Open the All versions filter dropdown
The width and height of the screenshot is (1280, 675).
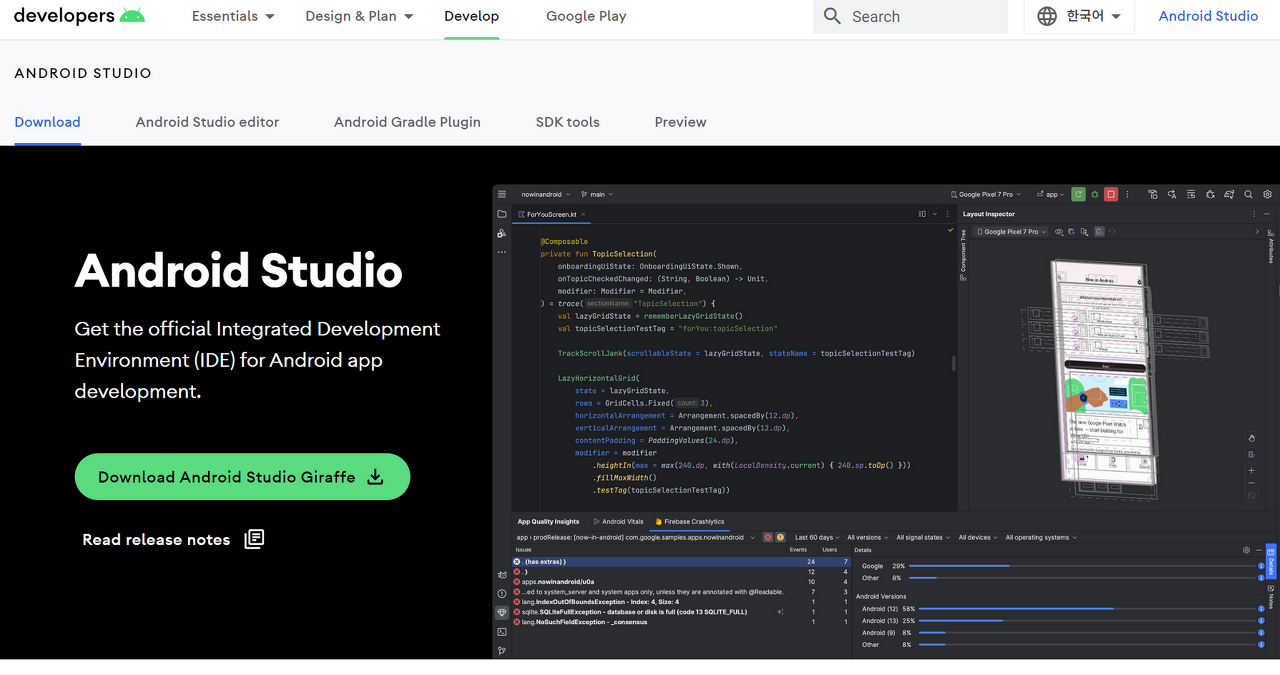pos(867,537)
